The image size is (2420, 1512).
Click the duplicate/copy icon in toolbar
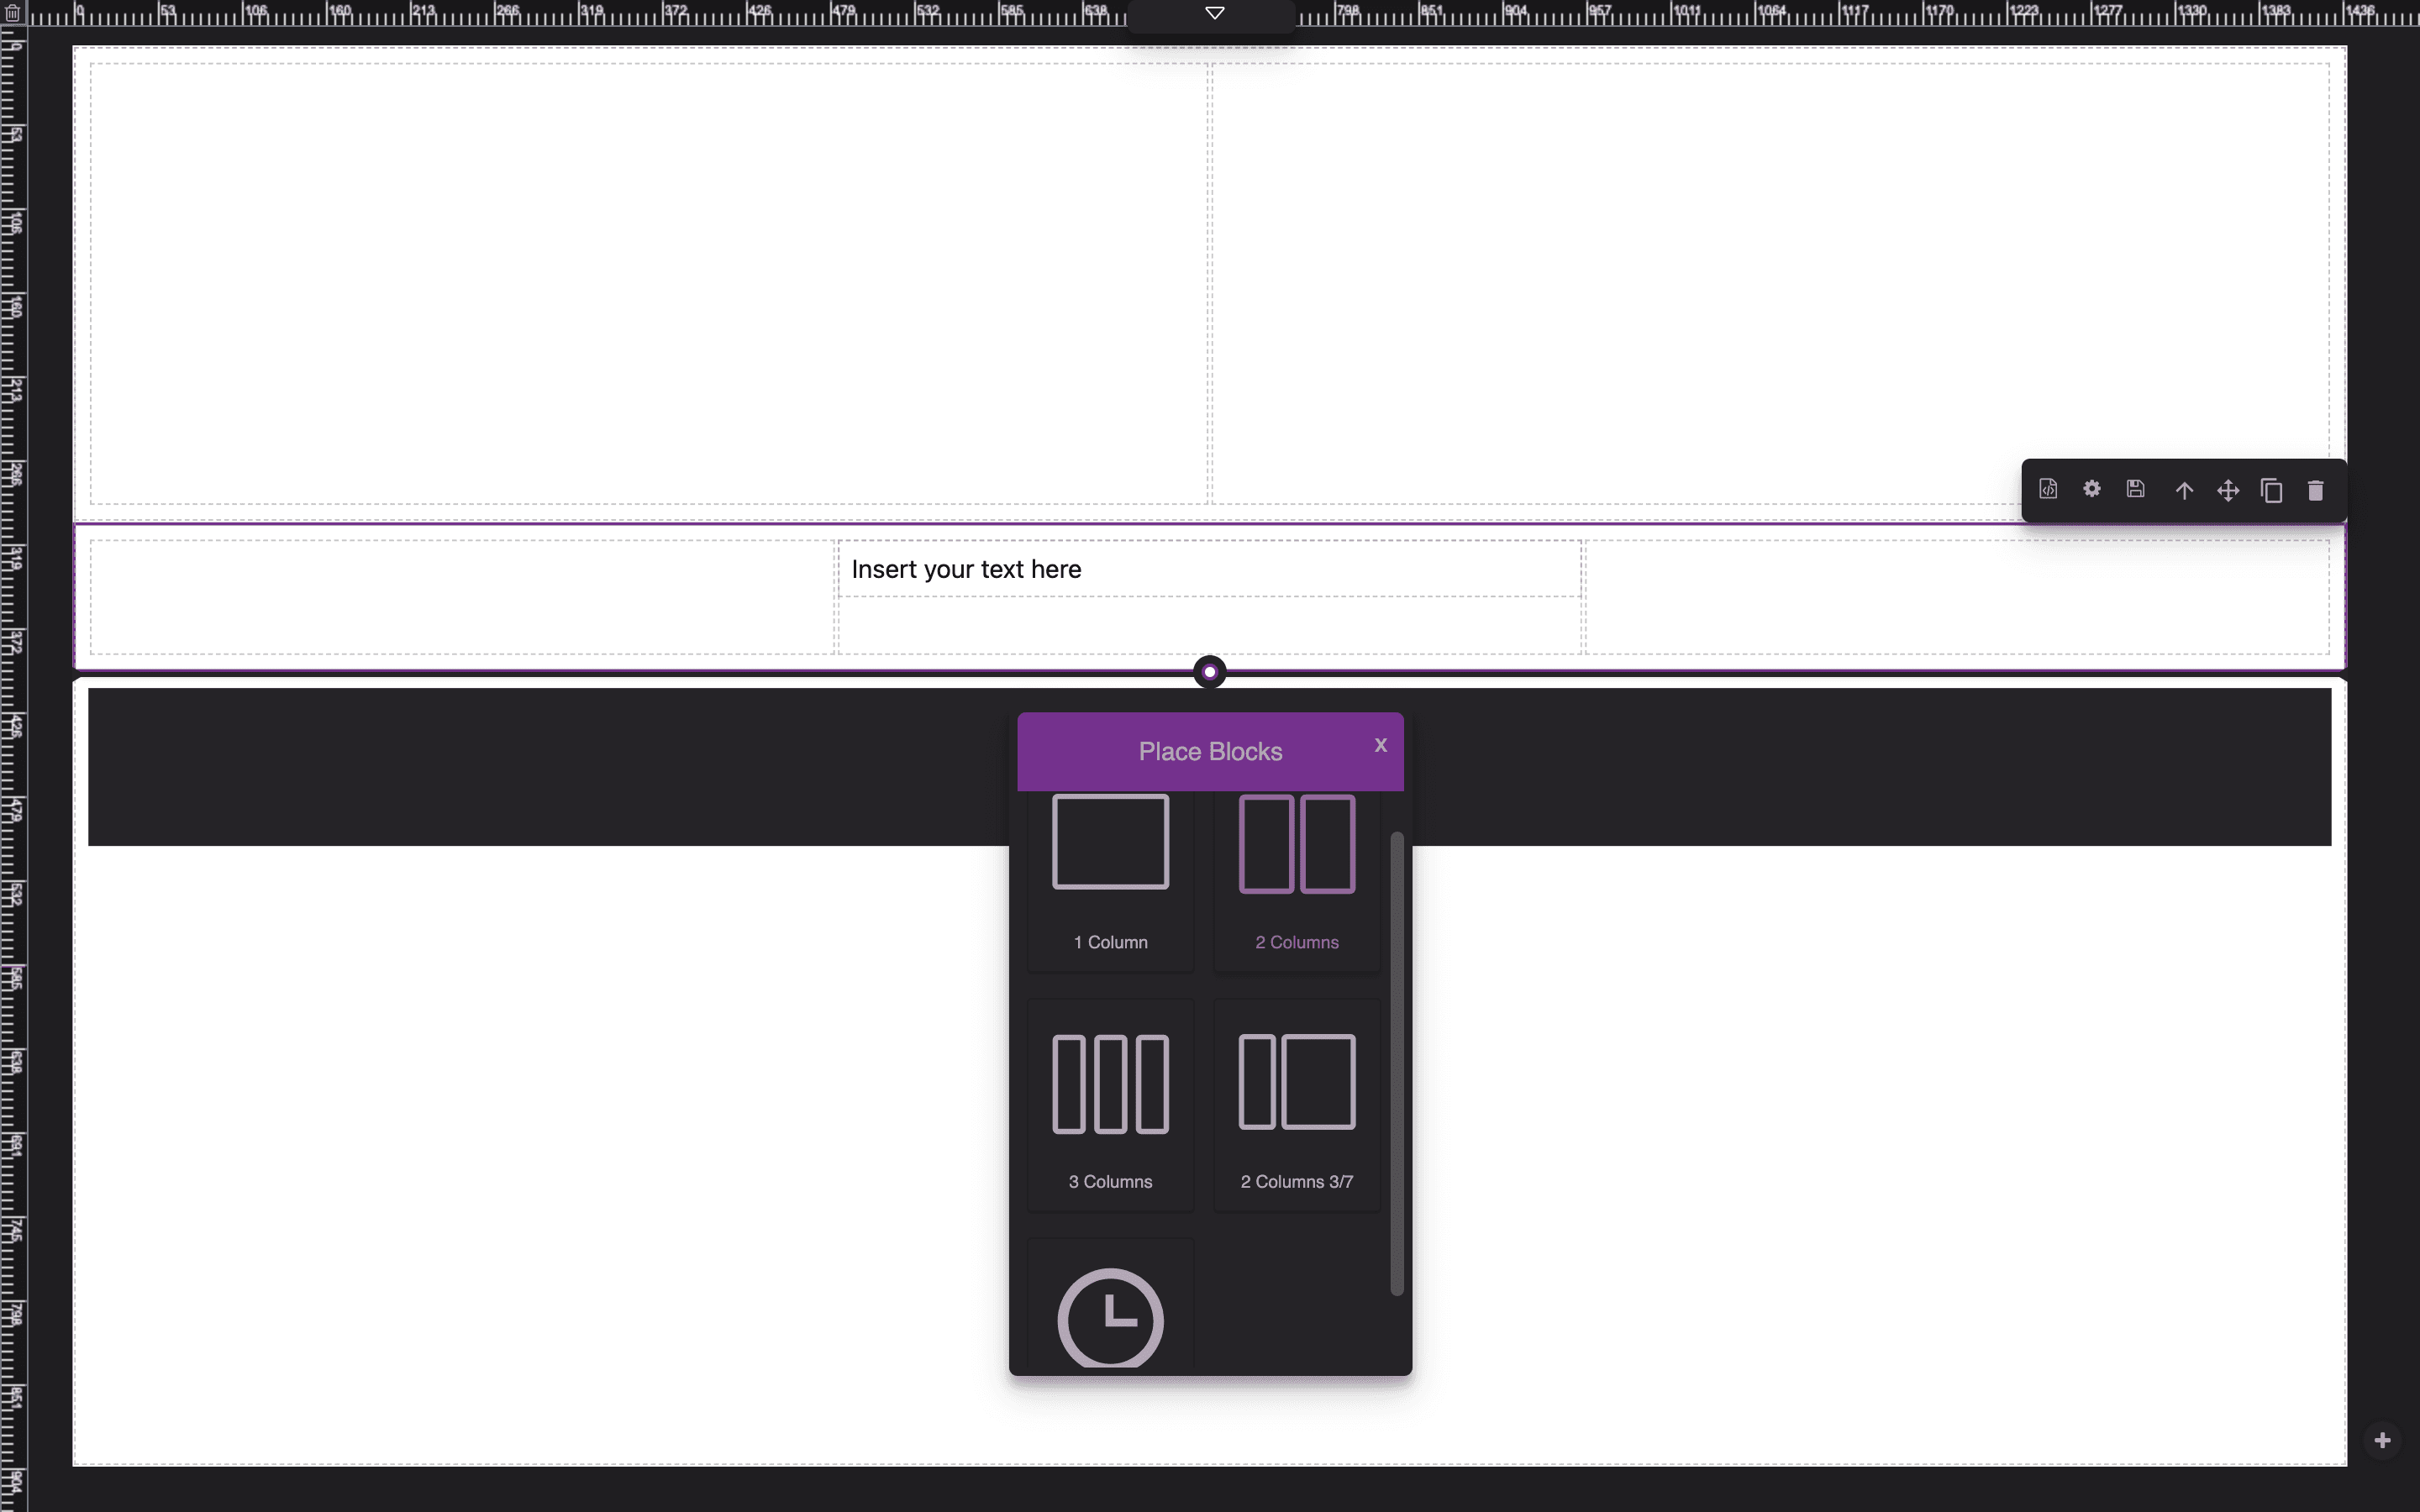pos(2272,490)
